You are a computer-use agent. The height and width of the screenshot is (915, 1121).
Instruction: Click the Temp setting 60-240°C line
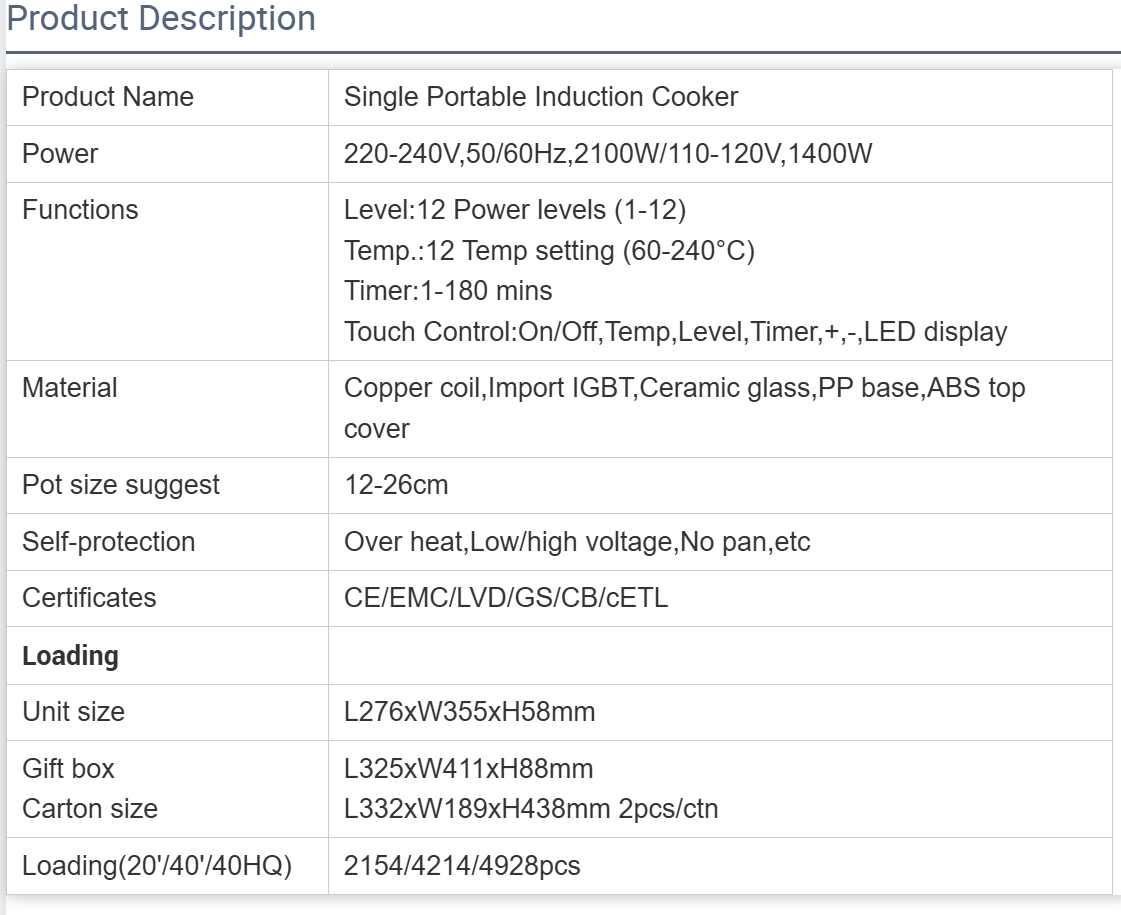point(549,250)
